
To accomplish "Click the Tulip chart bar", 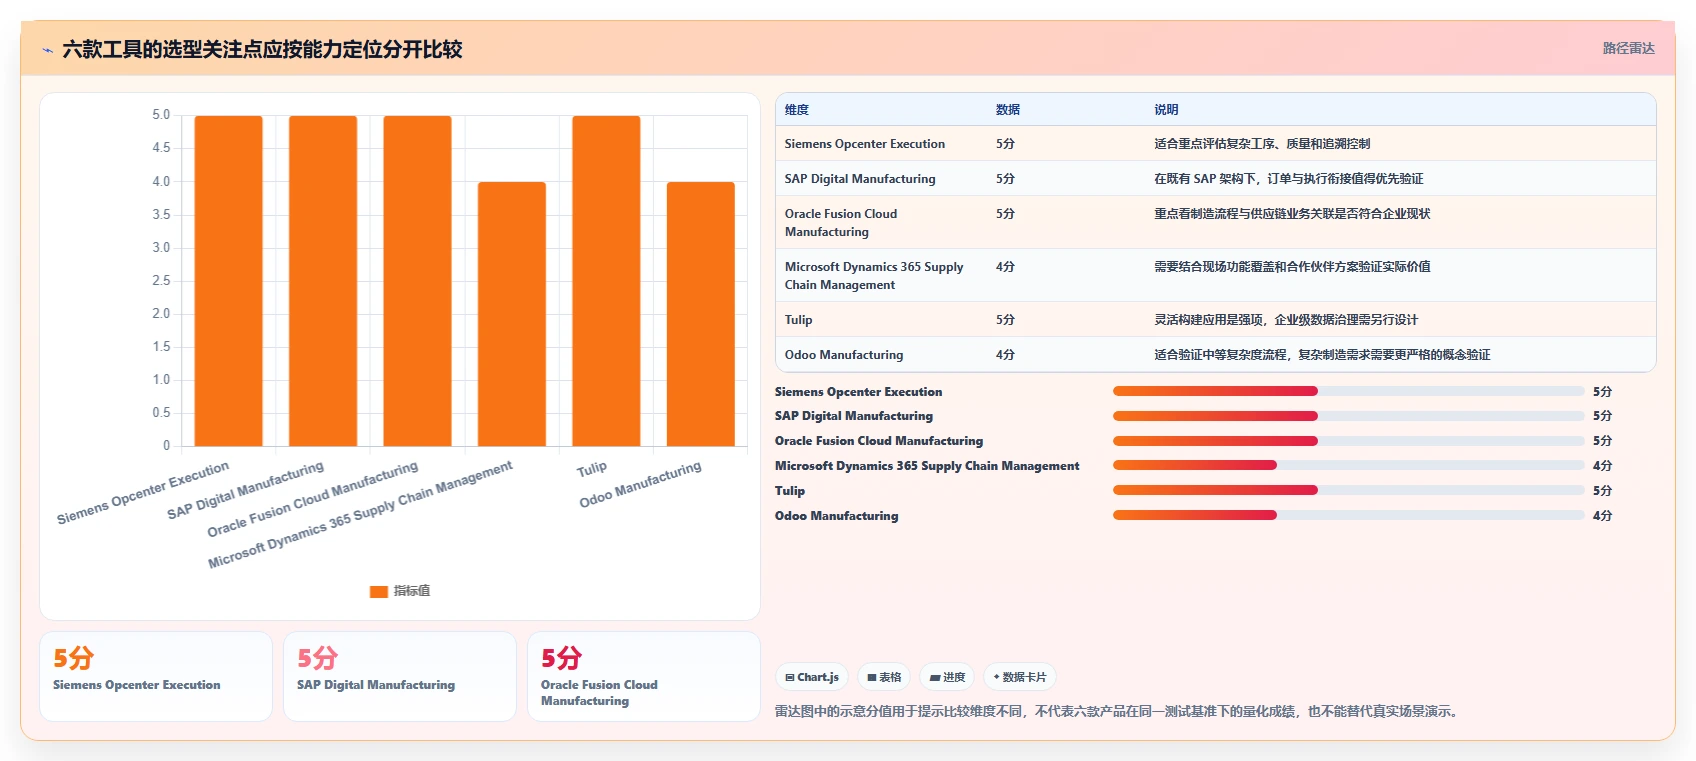I will 606,281.
